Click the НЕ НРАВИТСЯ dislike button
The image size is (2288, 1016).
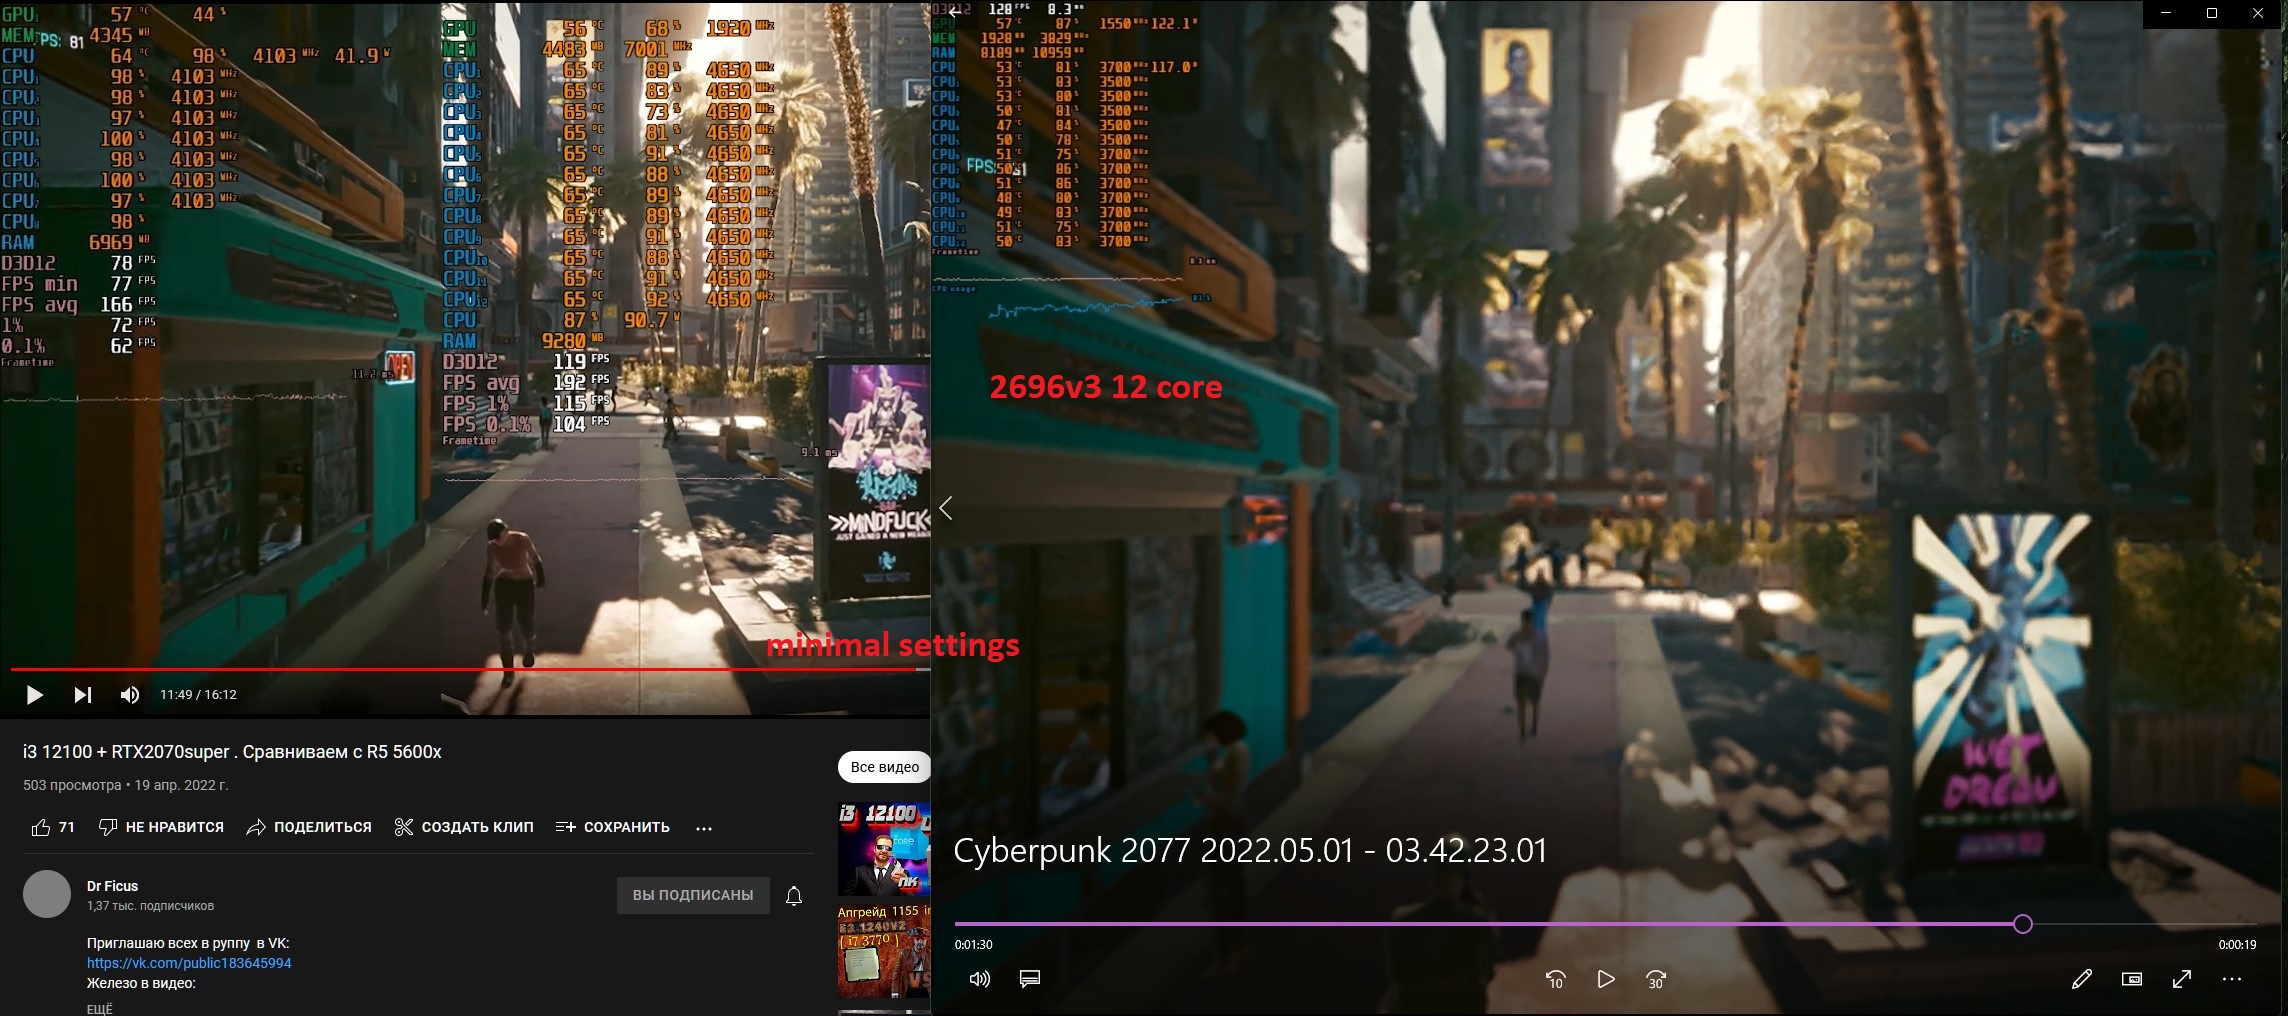pos(161,827)
